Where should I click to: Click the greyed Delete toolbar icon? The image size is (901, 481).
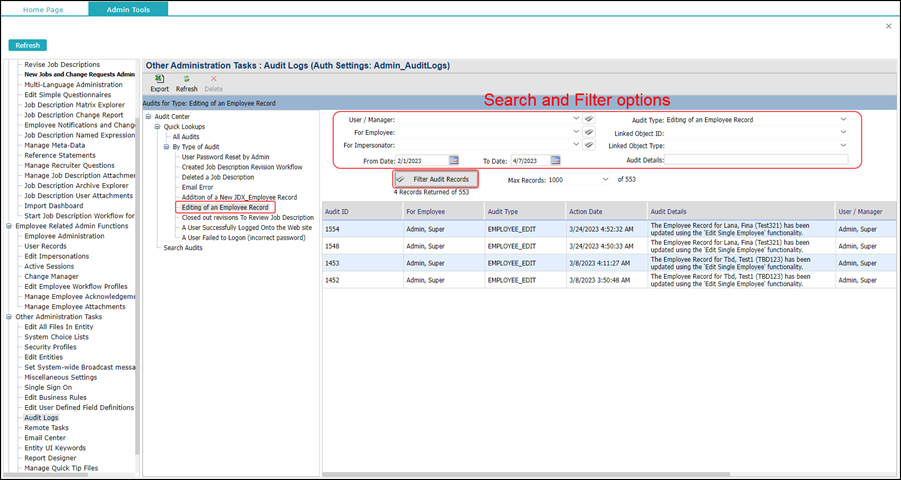[x=213, y=79]
